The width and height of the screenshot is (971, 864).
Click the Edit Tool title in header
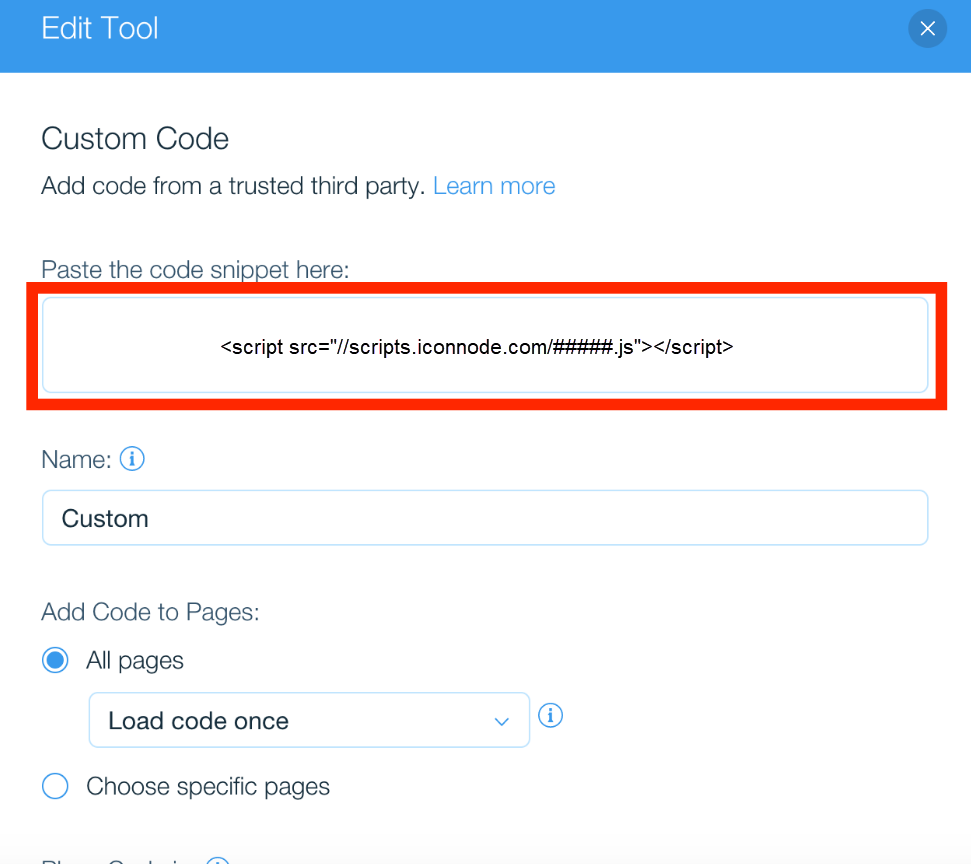tap(100, 28)
